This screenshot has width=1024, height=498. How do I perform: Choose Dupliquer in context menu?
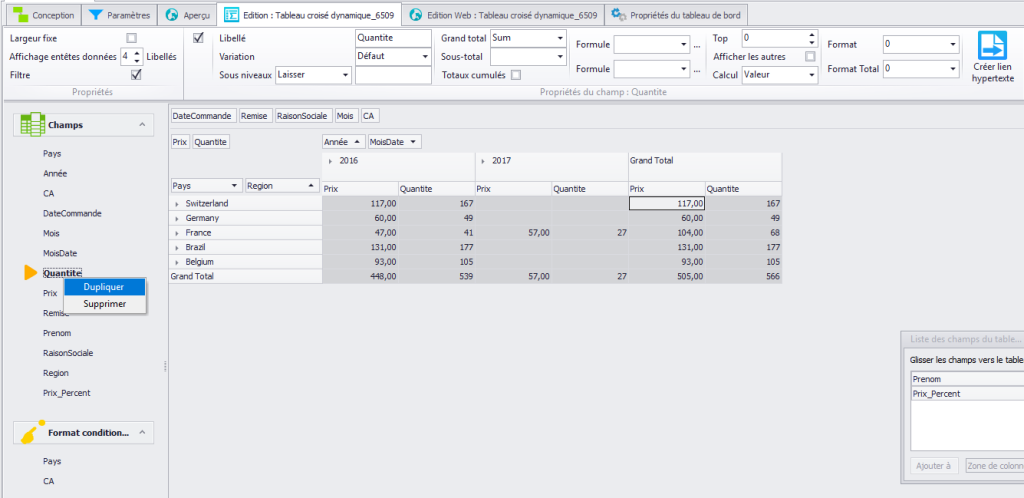point(104,287)
